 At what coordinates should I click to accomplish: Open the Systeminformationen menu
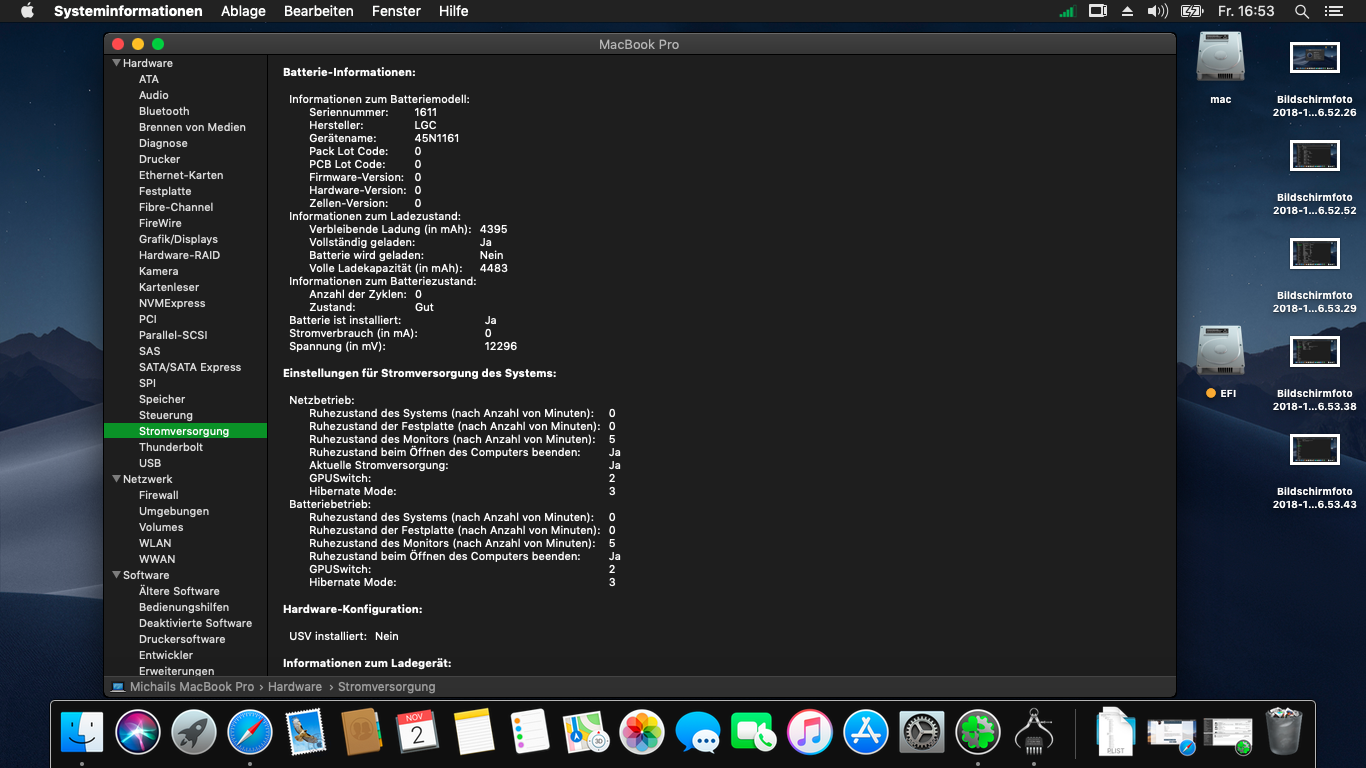(128, 11)
